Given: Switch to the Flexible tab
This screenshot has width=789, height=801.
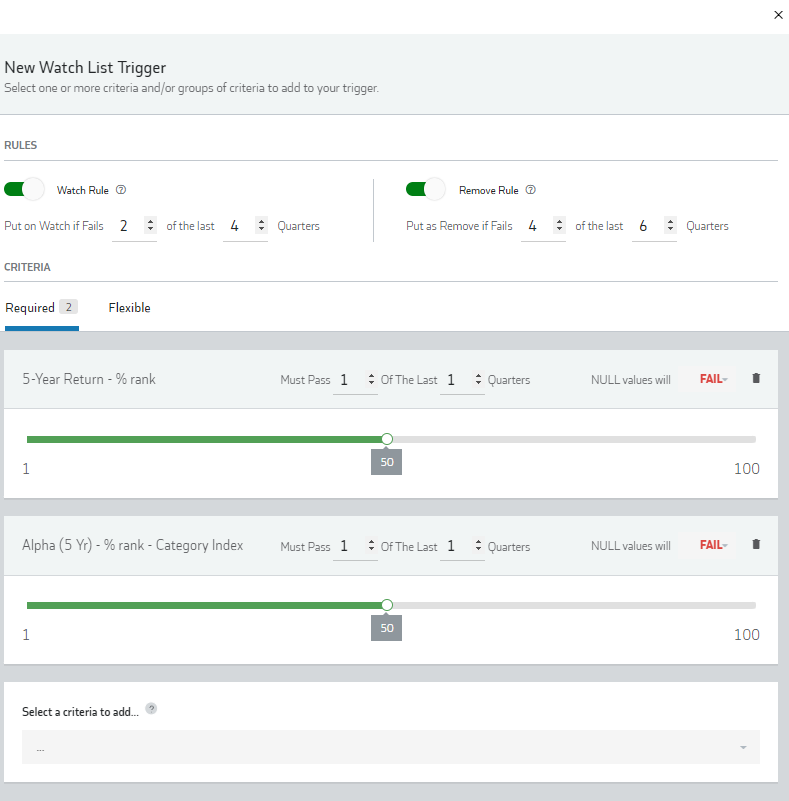Looking at the screenshot, I should (129, 308).
